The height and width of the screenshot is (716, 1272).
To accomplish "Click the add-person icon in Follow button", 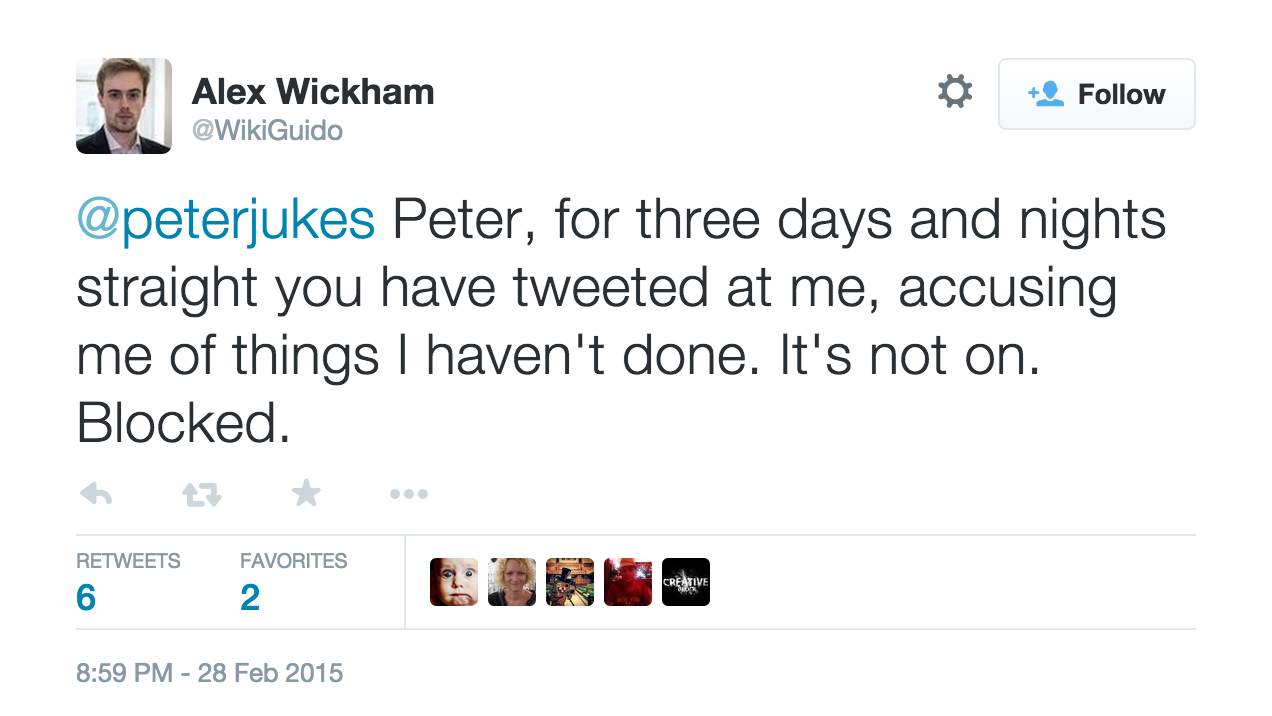I will point(1046,94).
